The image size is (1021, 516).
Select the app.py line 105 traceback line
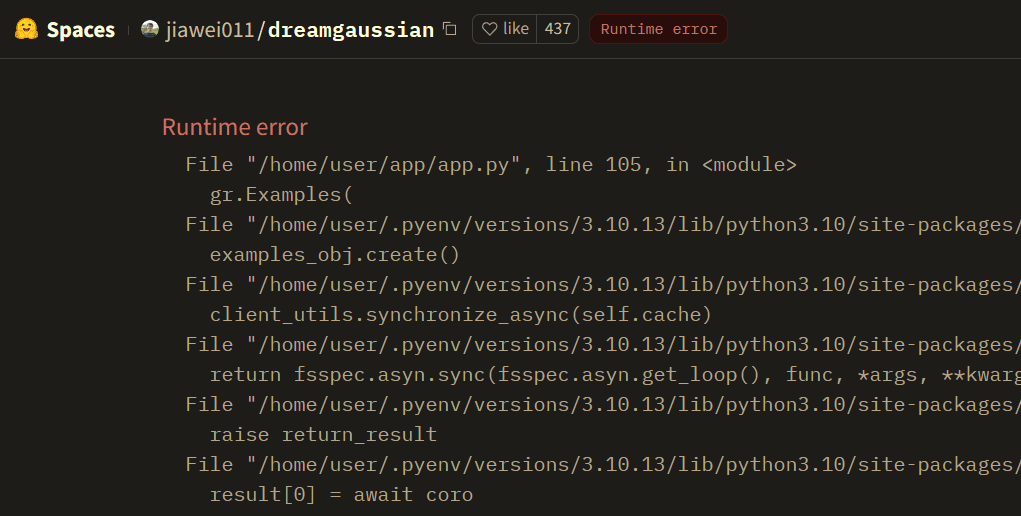(491, 164)
